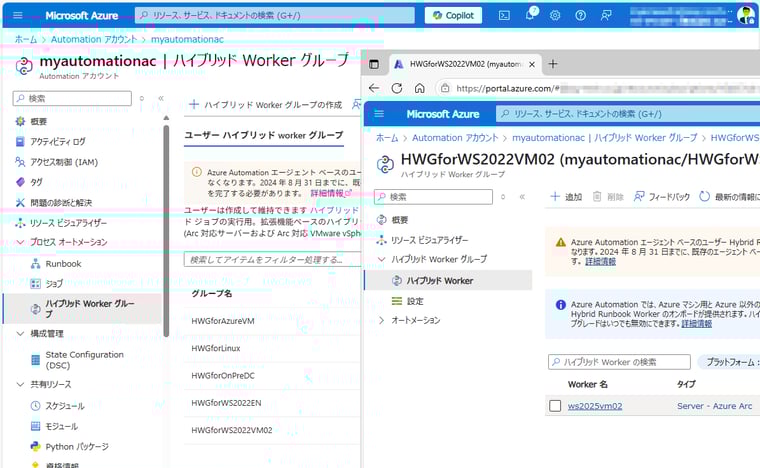Click the browser home icon
760x468 pixels.
420,88
